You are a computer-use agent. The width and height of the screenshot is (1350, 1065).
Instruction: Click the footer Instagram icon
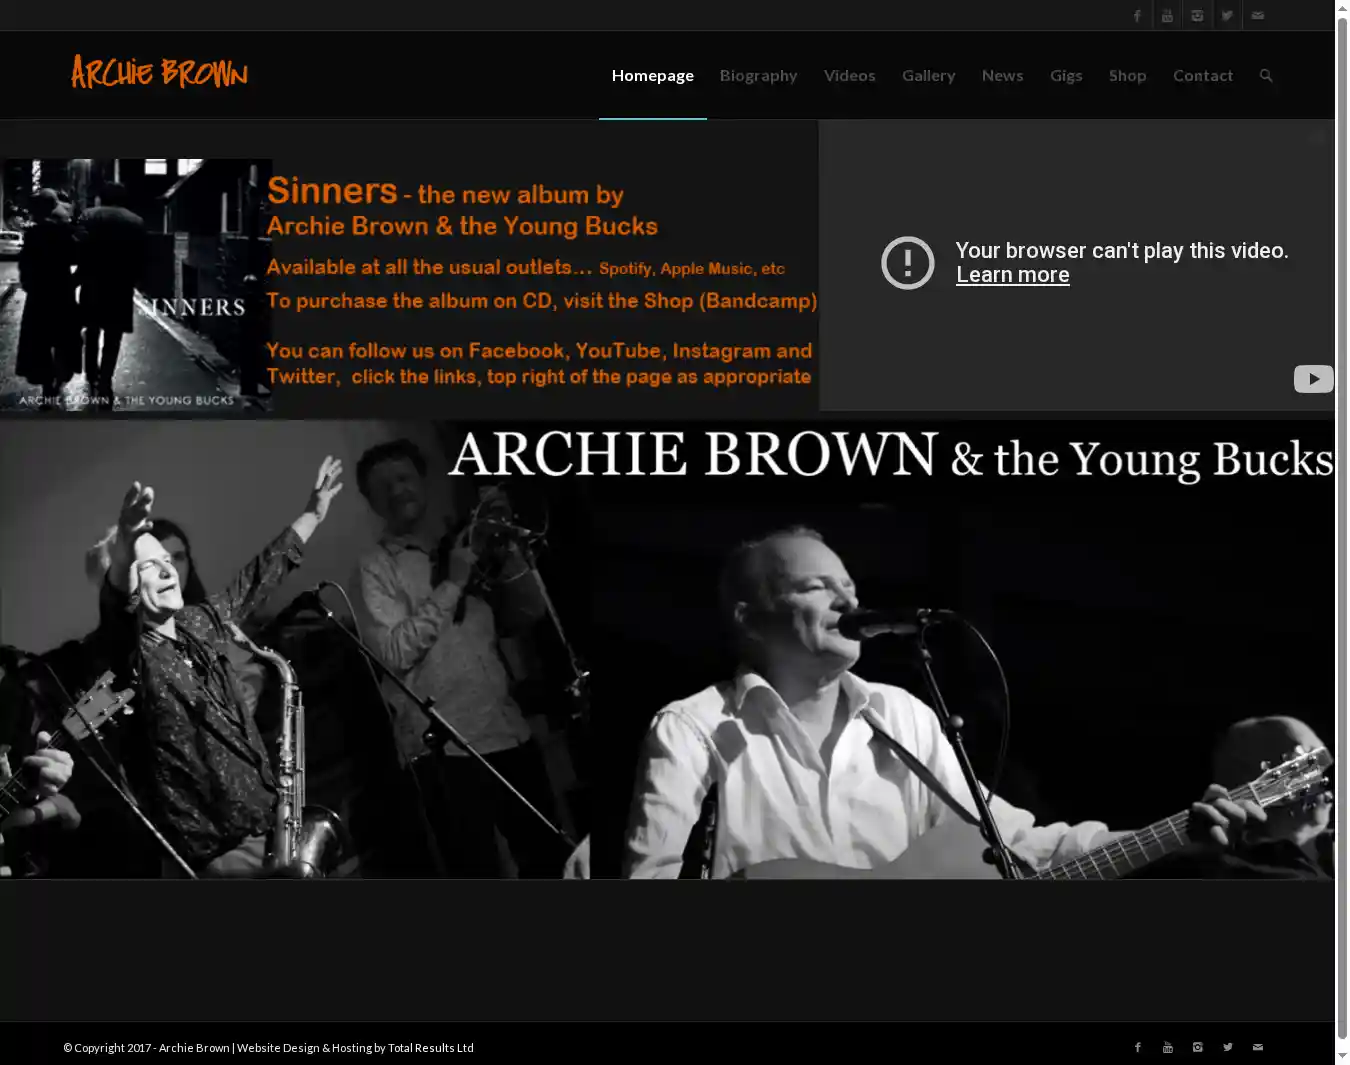pos(1197,1047)
